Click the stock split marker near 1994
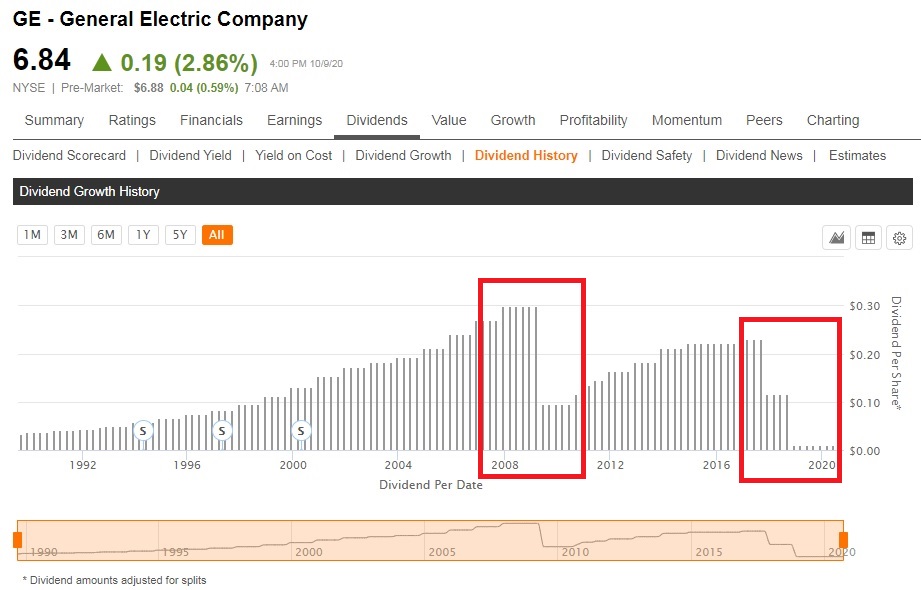The image size is (921, 590). (143, 431)
